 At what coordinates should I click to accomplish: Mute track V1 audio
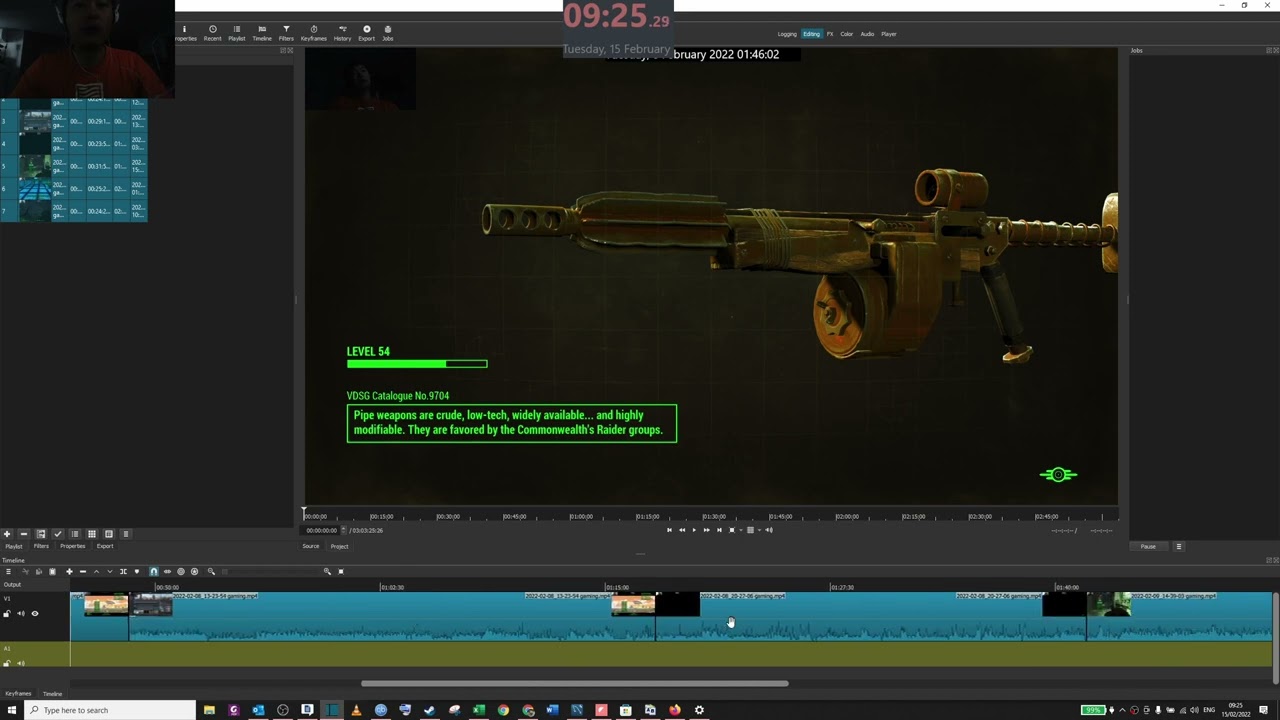[21, 613]
